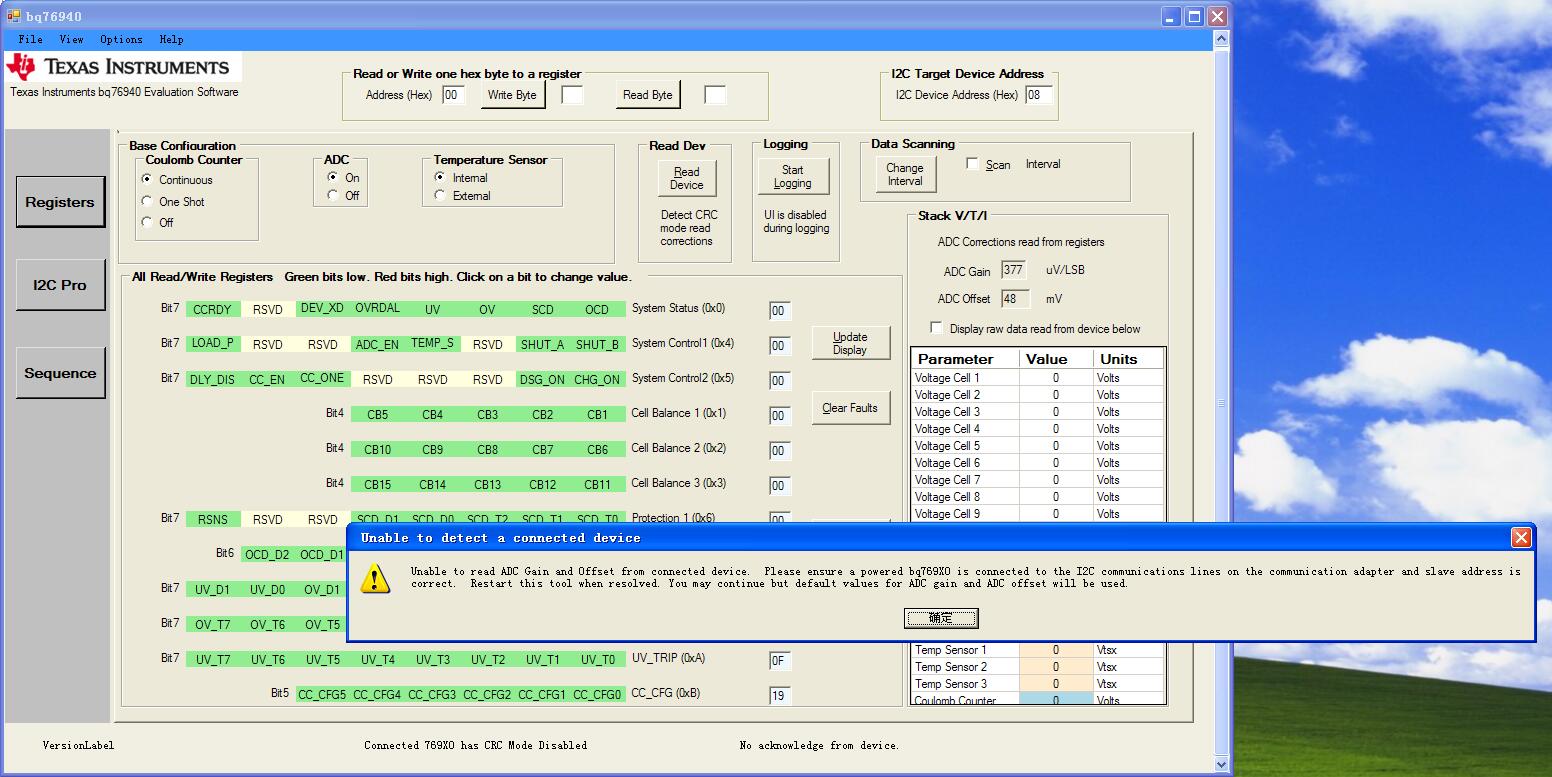Click the UV_TRIP (0xA) value field
Image resolution: width=1552 pixels, height=777 pixels.
780,661
